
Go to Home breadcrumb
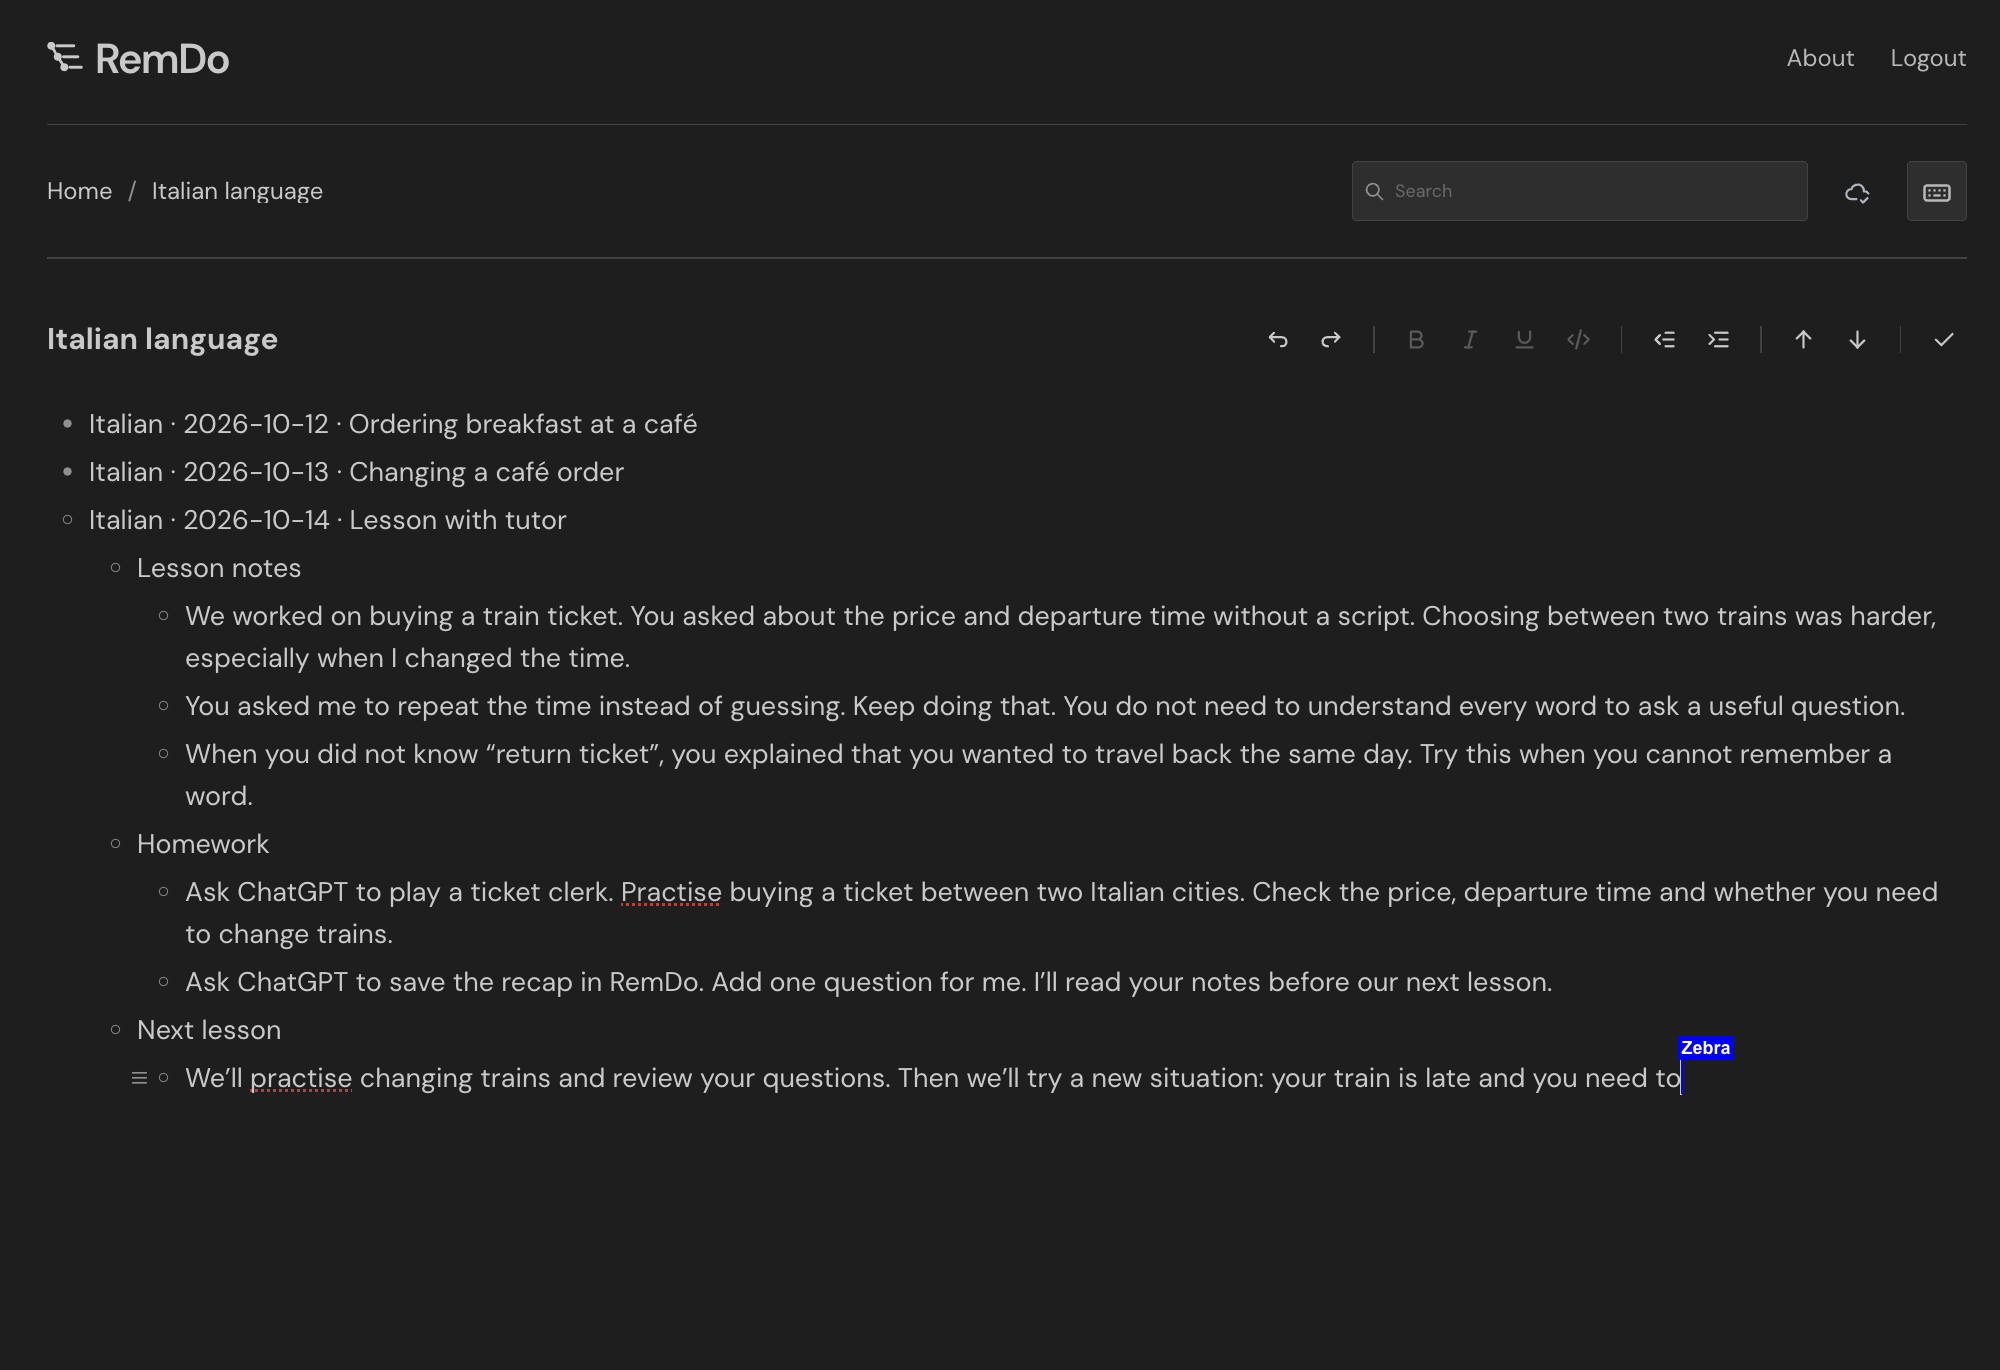[79, 191]
